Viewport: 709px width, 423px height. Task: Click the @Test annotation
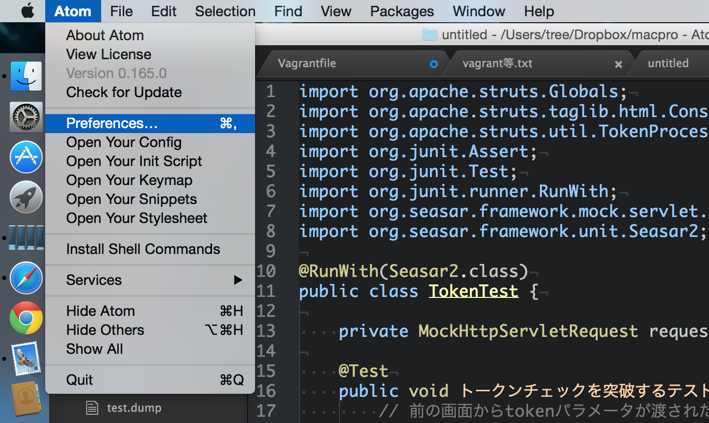pos(363,371)
